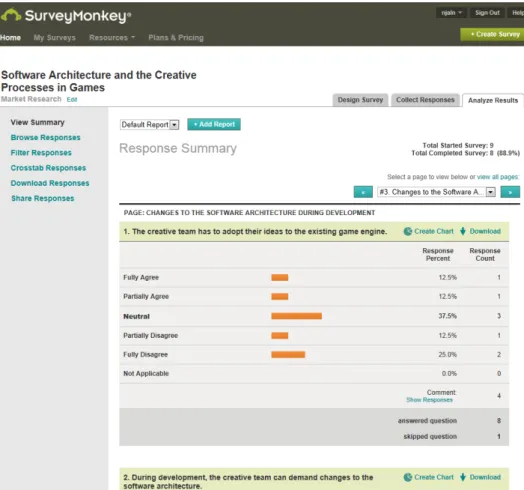Click the Neutral response bar

[x=297, y=316]
